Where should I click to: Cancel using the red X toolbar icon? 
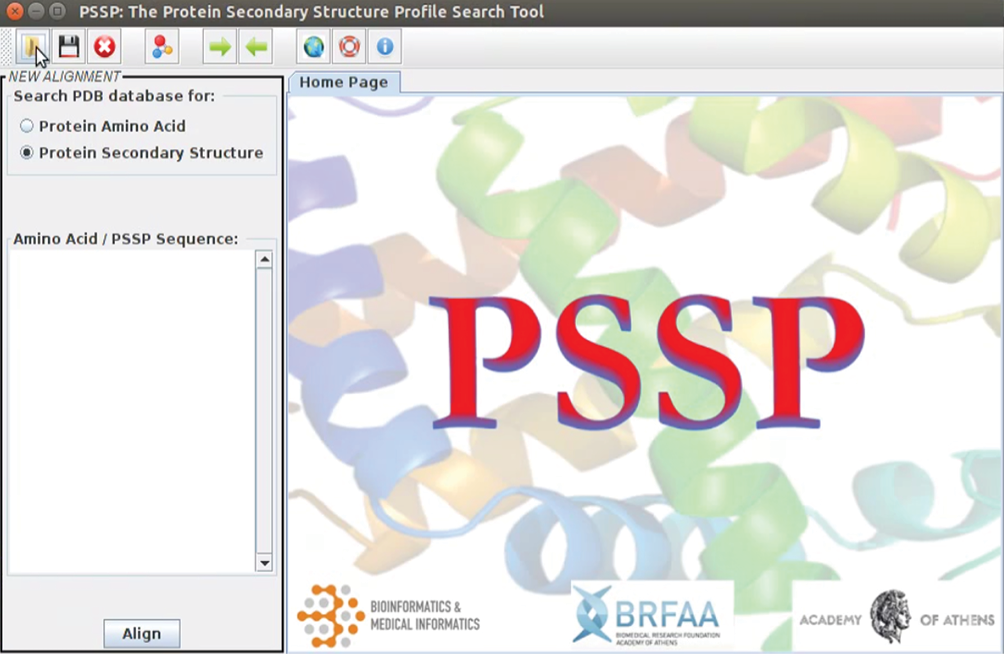coord(104,46)
